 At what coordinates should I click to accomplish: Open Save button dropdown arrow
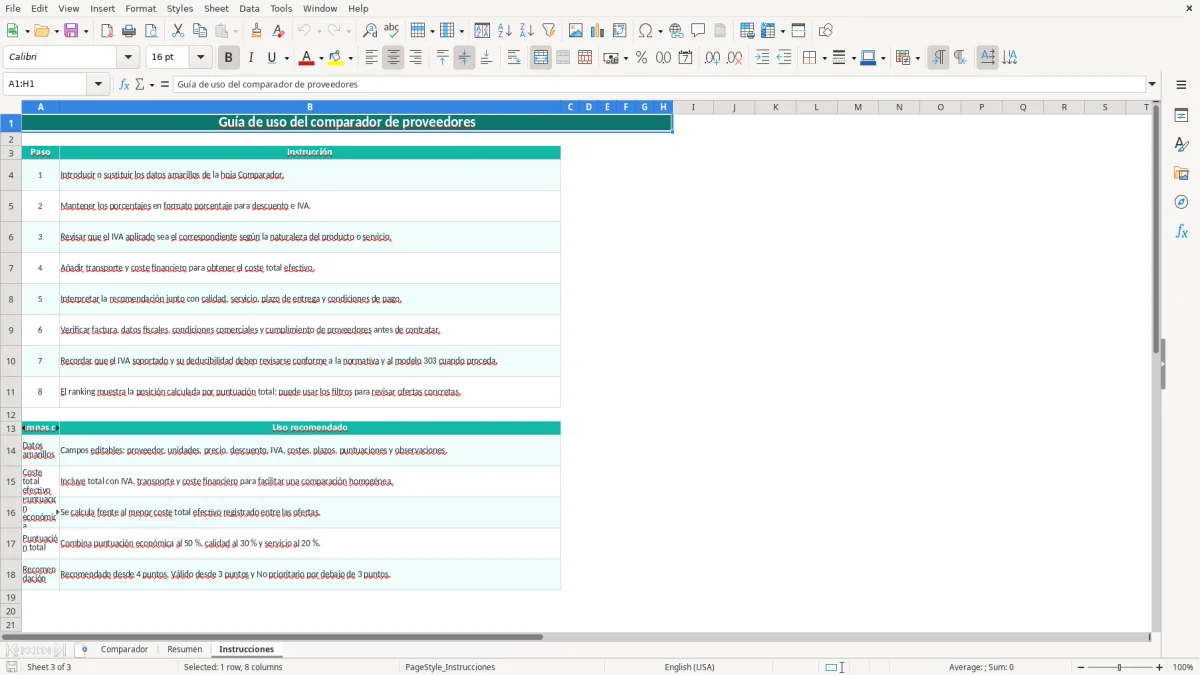pyautogui.click(x=86, y=31)
